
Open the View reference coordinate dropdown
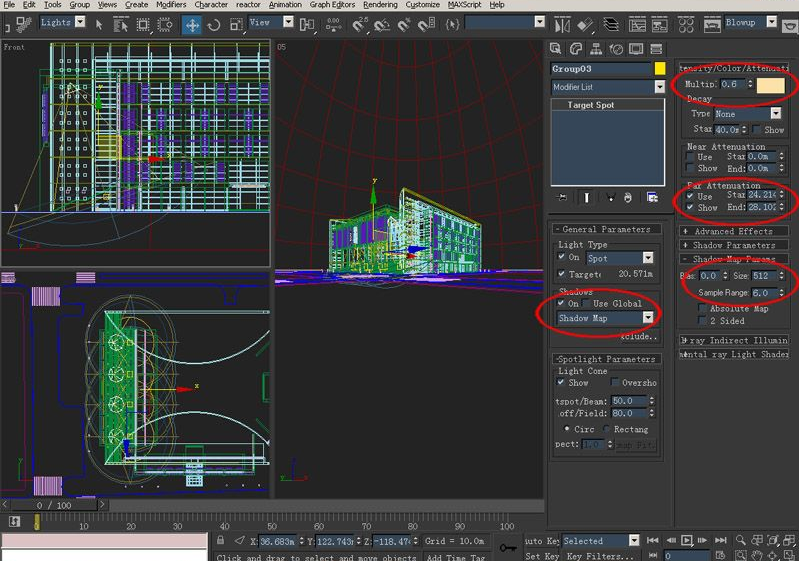click(x=288, y=22)
